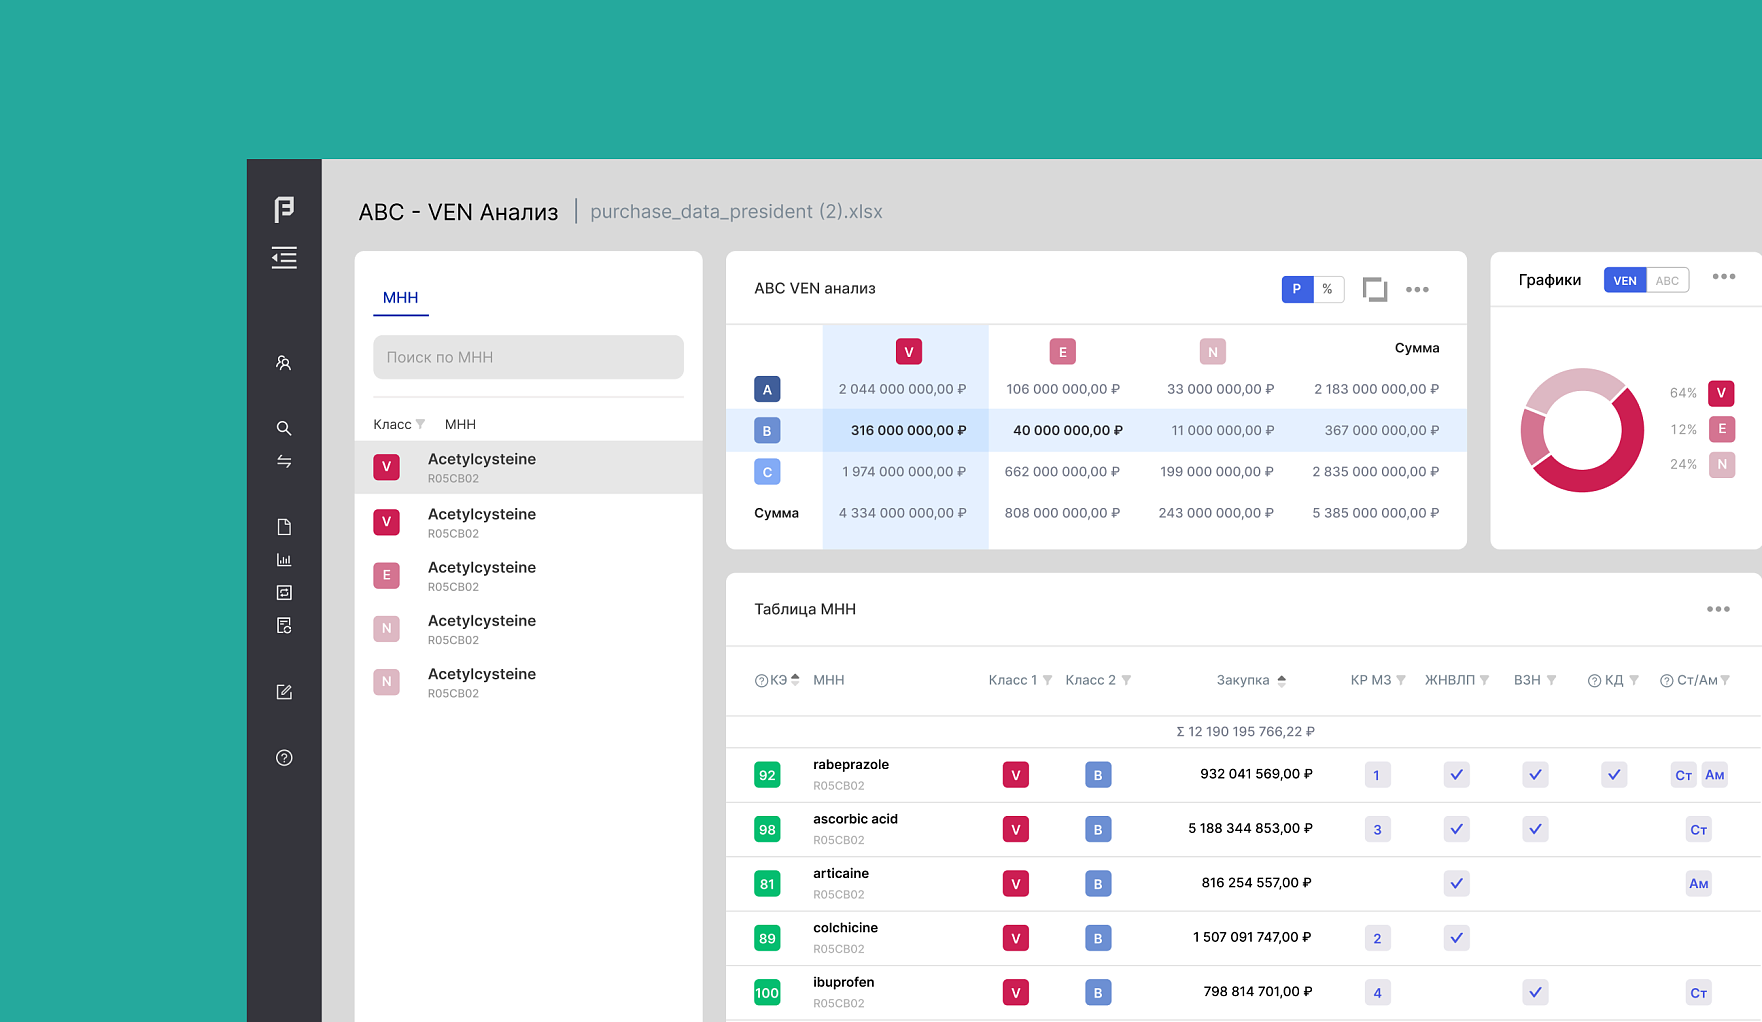Open the users icon in sidebar
This screenshot has width=1762, height=1022.
[284, 363]
